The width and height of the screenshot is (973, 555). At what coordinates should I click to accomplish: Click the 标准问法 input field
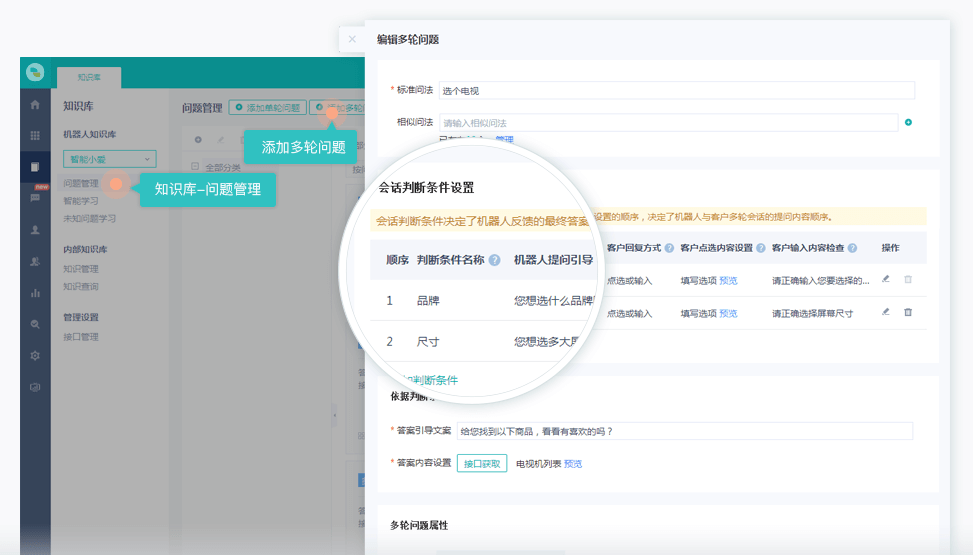676,91
